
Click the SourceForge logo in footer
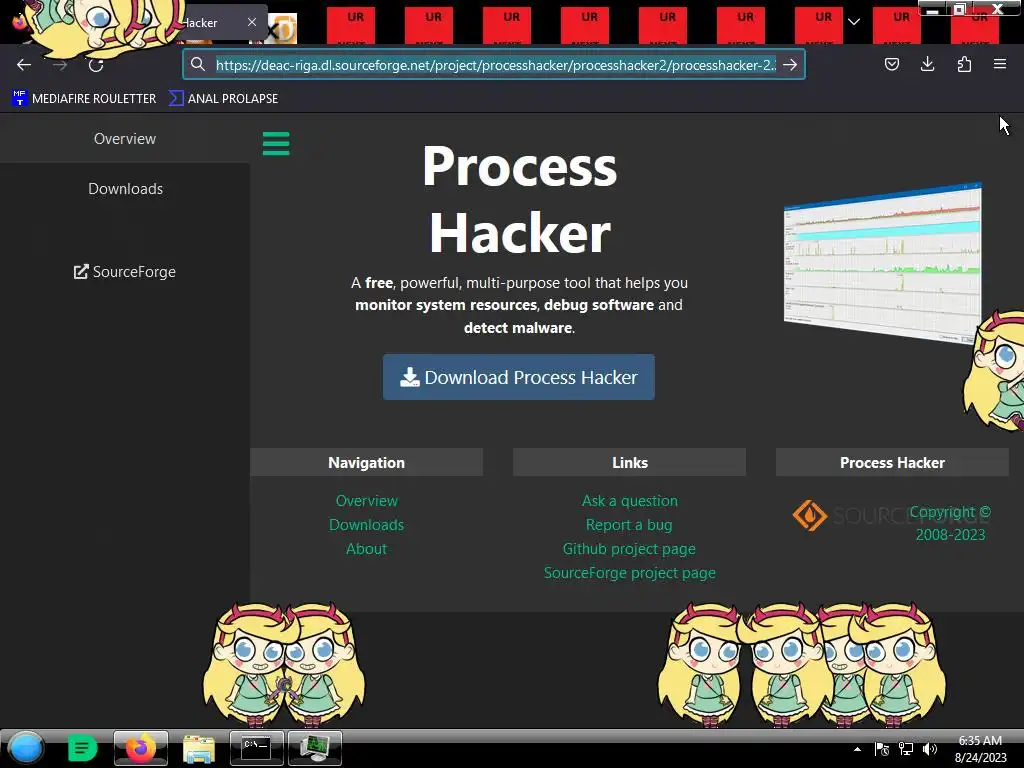pyautogui.click(x=891, y=515)
